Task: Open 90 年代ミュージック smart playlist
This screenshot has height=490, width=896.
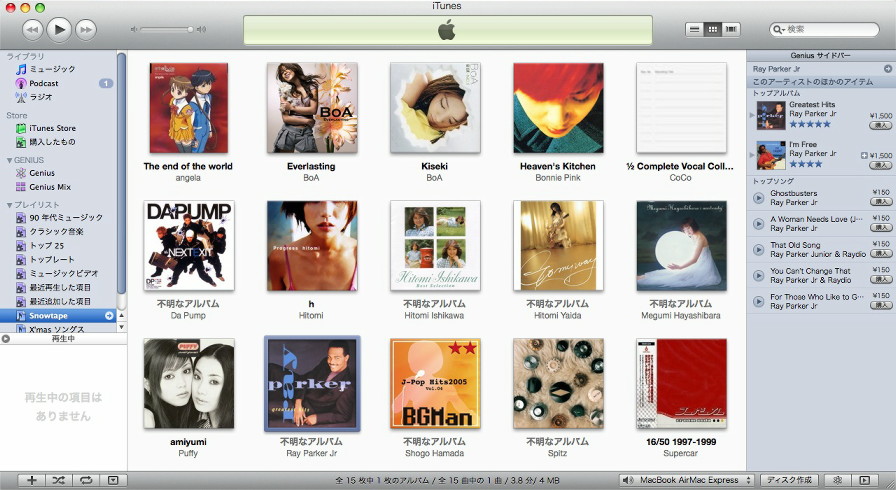Action: 59,217
